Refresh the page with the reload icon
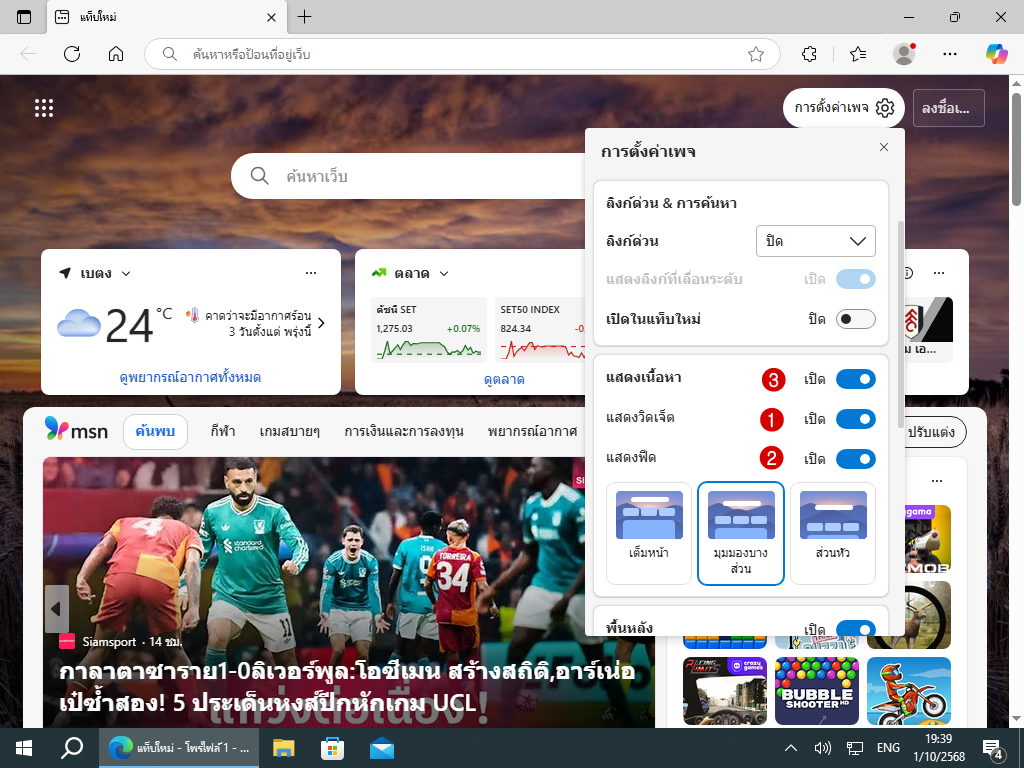Image resolution: width=1024 pixels, height=768 pixels. tap(72, 54)
